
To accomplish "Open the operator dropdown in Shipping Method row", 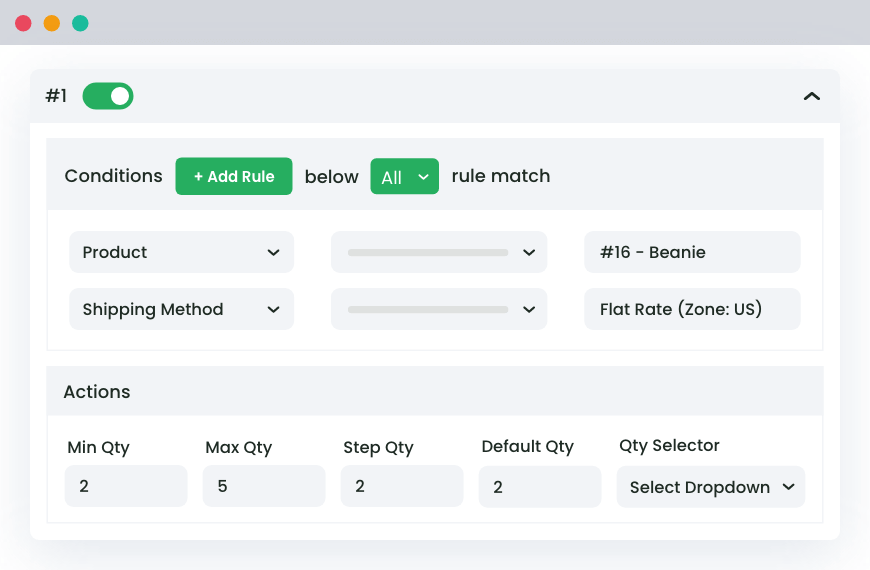I will point(439,309).
